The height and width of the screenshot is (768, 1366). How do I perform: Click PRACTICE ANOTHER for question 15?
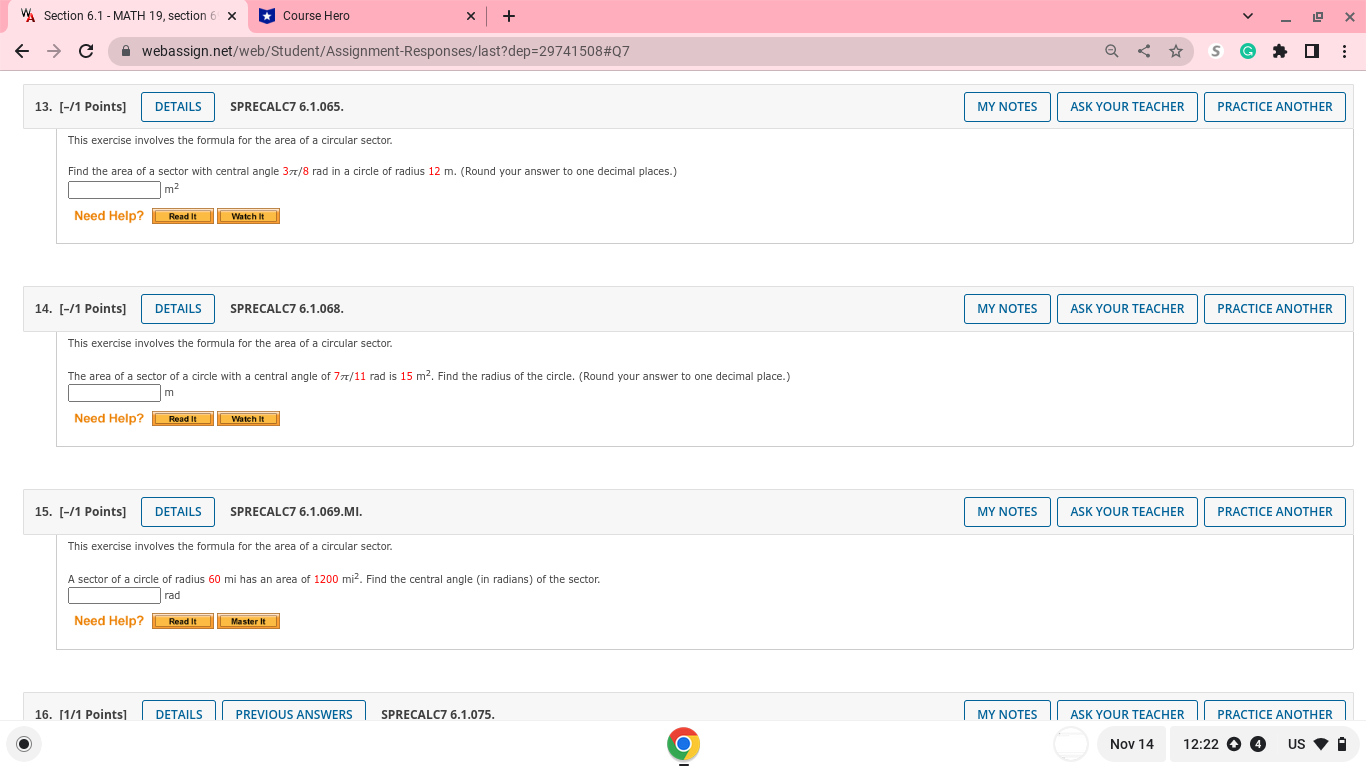(1275, 512)
